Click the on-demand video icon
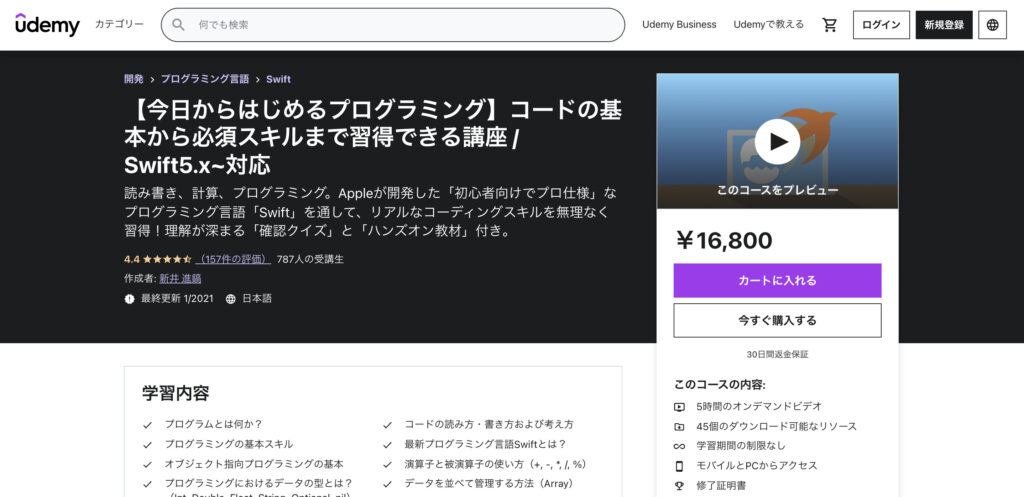 pos(679,407)
